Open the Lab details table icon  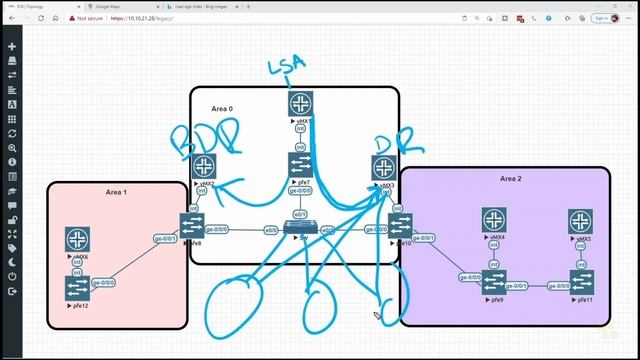tap(12, 176)
